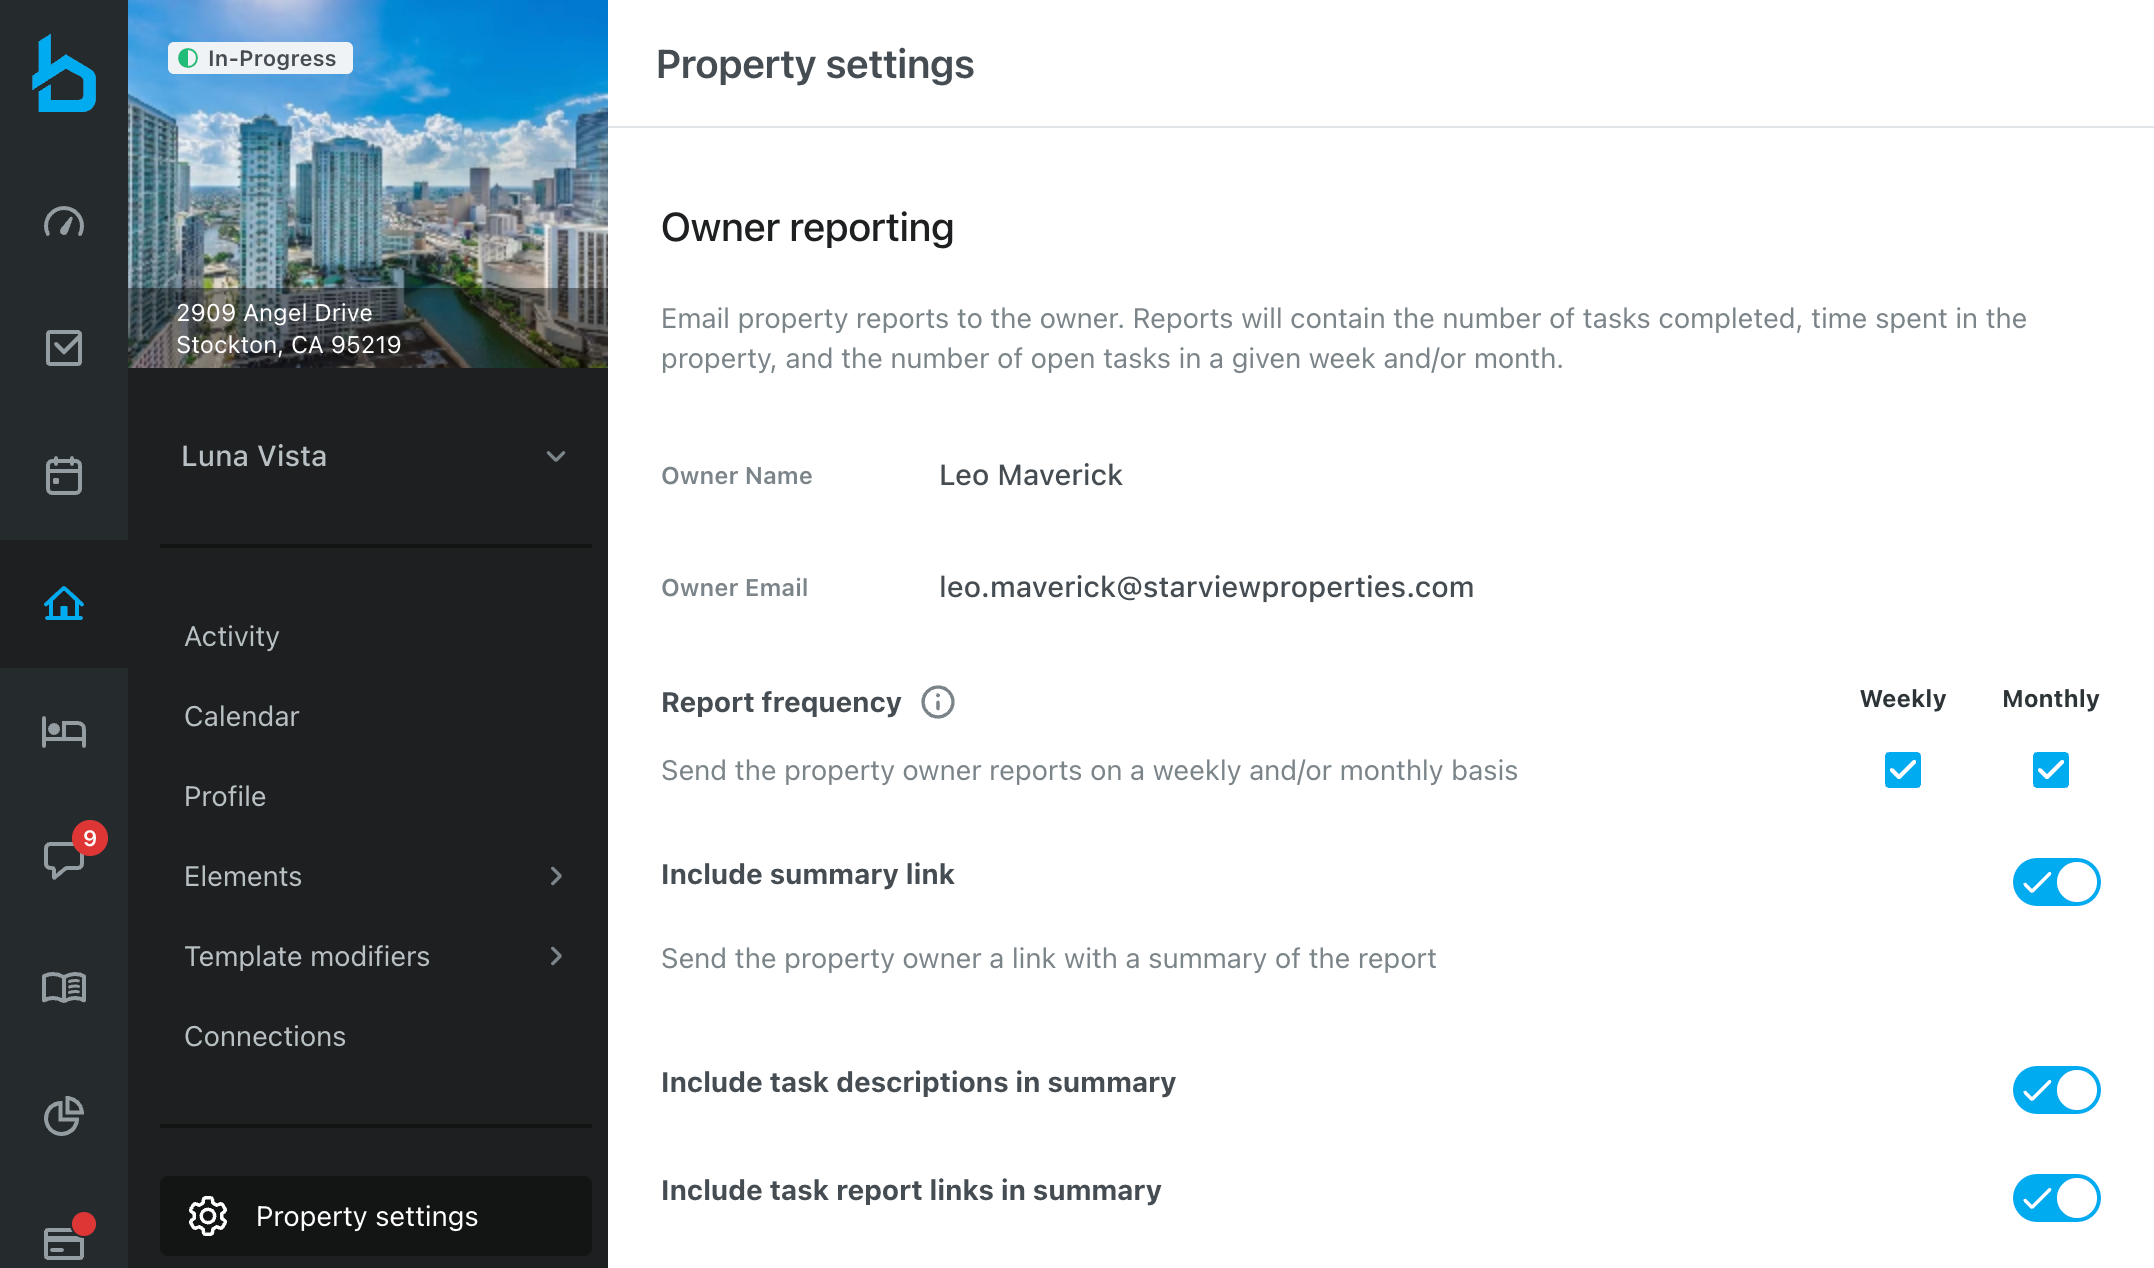Screen dimensions: 2154x1268
Task: Select the properties house icon
Action: click(64, 603)
